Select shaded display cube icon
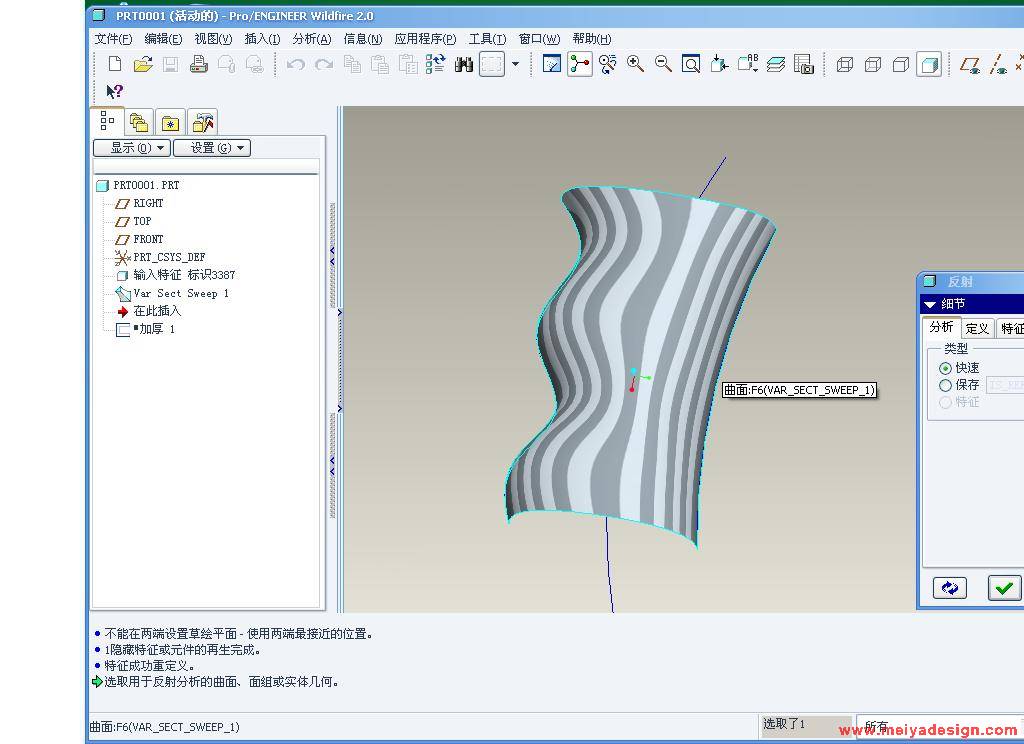The image size is (1024, 744). (x=929, y=65)
